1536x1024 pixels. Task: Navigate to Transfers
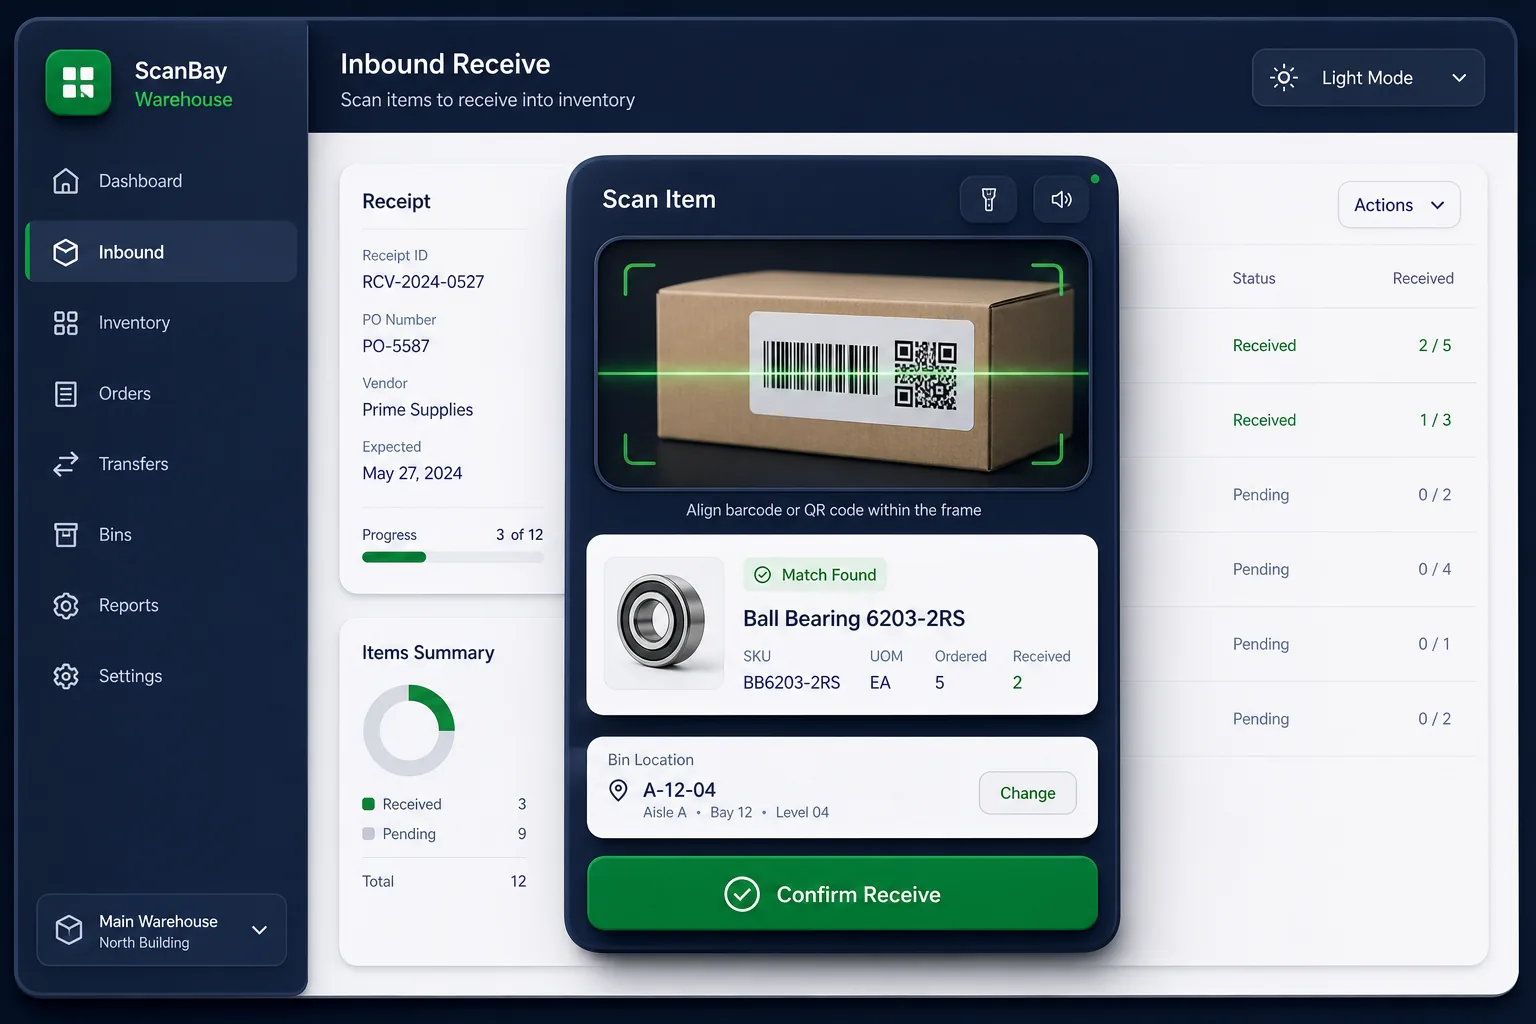(162, 464)
